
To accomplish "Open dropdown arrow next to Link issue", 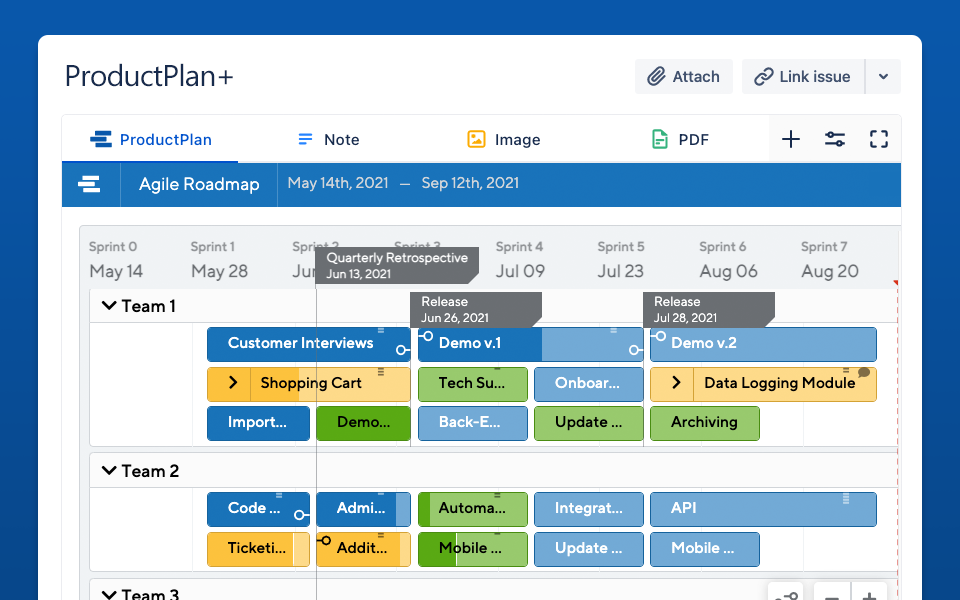I will coord(883,77).
